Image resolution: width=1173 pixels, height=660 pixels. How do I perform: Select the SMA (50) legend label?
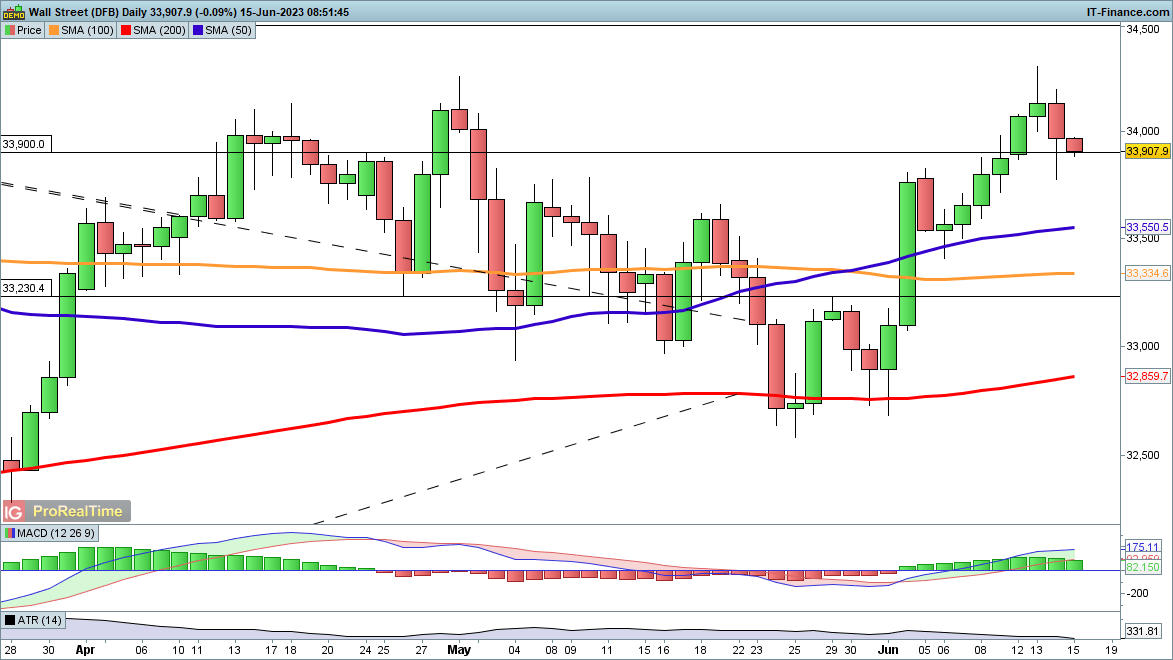pos(228,30)
